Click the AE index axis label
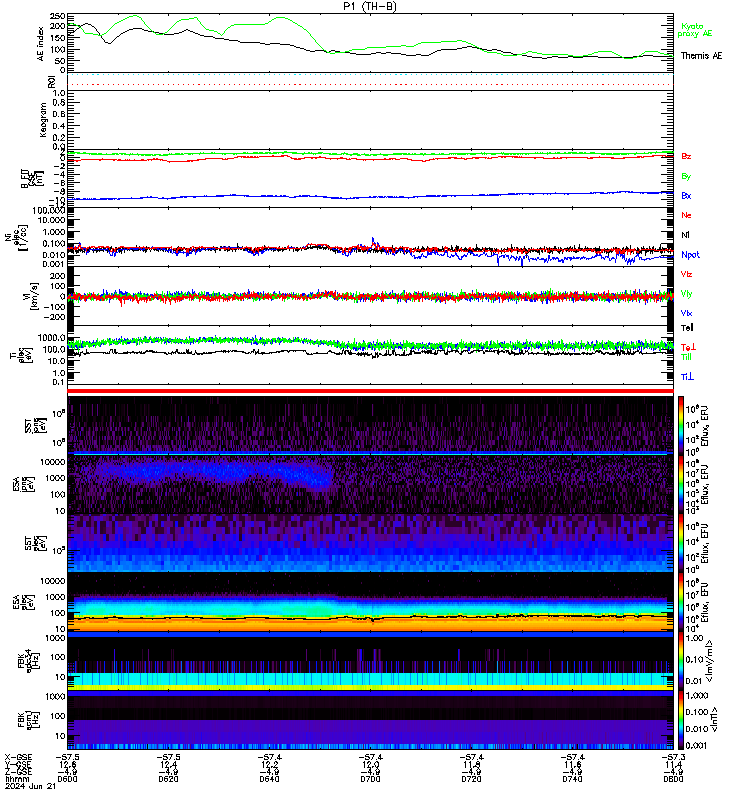Image resolution: width=750 pixels, height=800 pixels. click(x=41, y=44)
